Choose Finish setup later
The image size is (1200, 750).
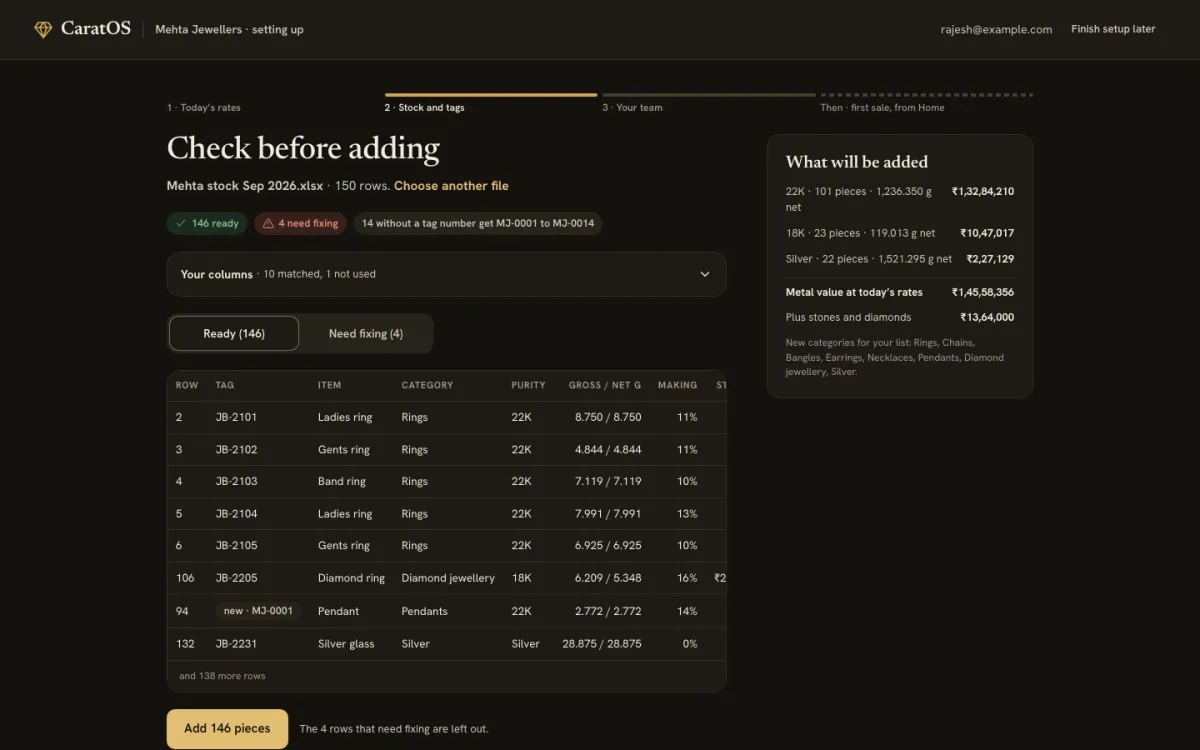[1113, 29]
